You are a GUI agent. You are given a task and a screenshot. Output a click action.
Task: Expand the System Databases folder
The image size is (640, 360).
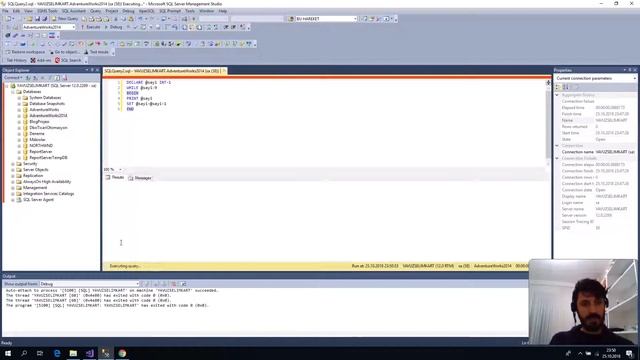coord(19,98)
